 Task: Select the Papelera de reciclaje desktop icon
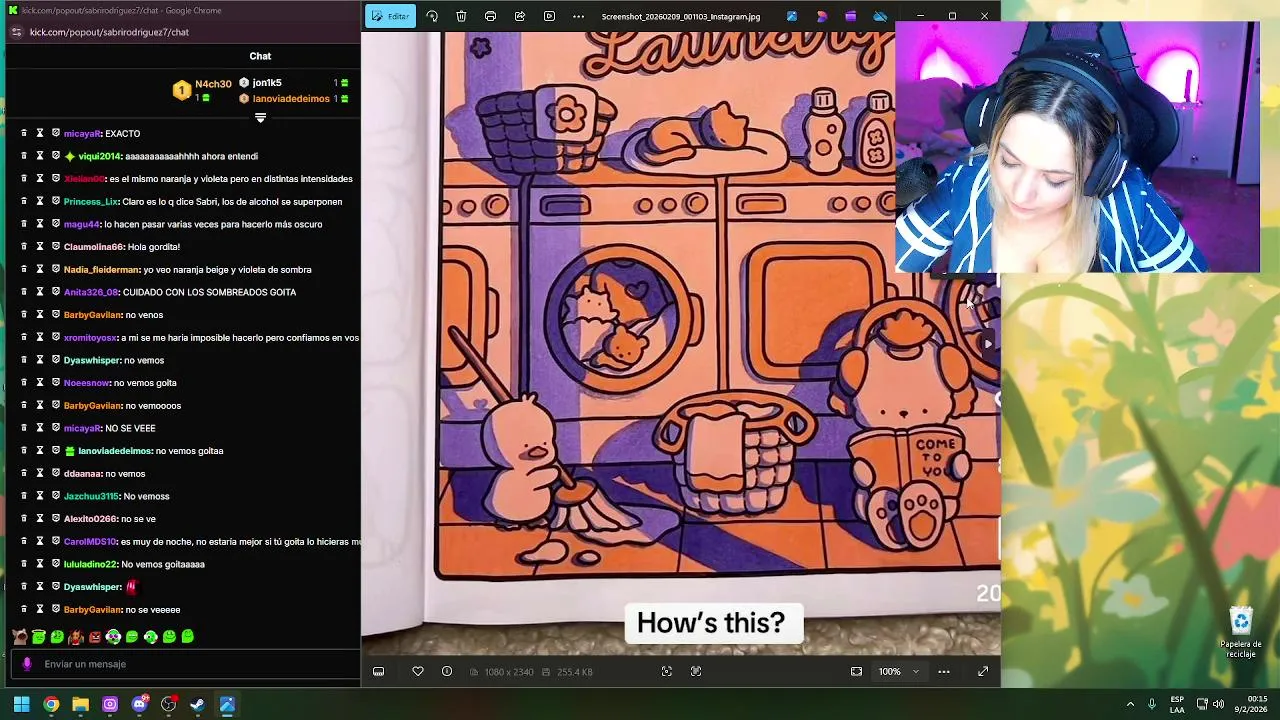[x=1241, y=632]
